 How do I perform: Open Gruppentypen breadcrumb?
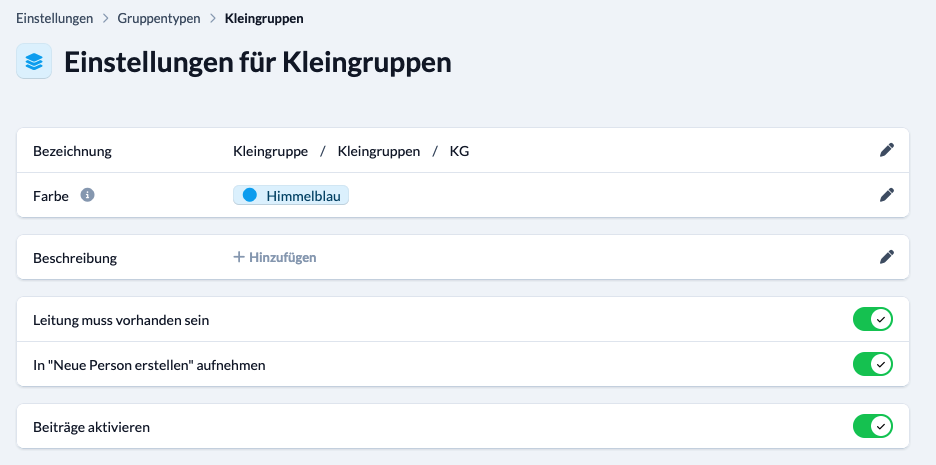tap(159, 19)
